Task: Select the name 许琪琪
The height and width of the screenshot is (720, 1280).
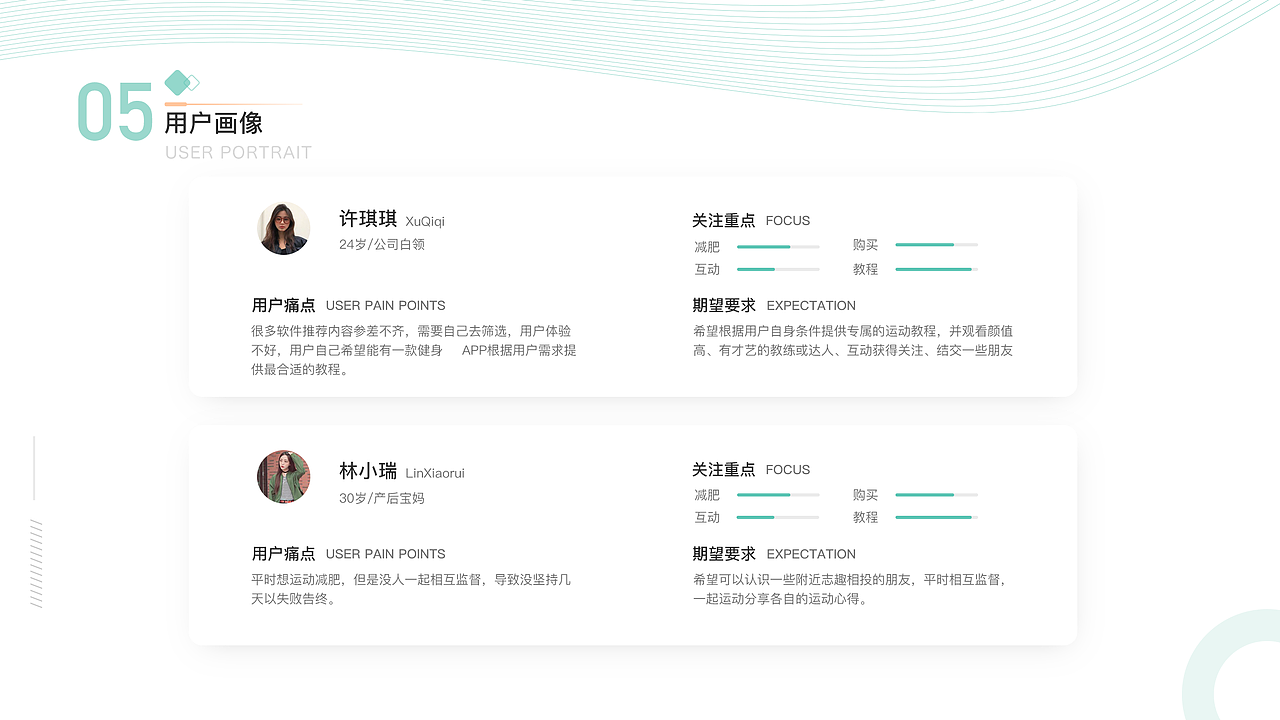Action: pos(368,219)
